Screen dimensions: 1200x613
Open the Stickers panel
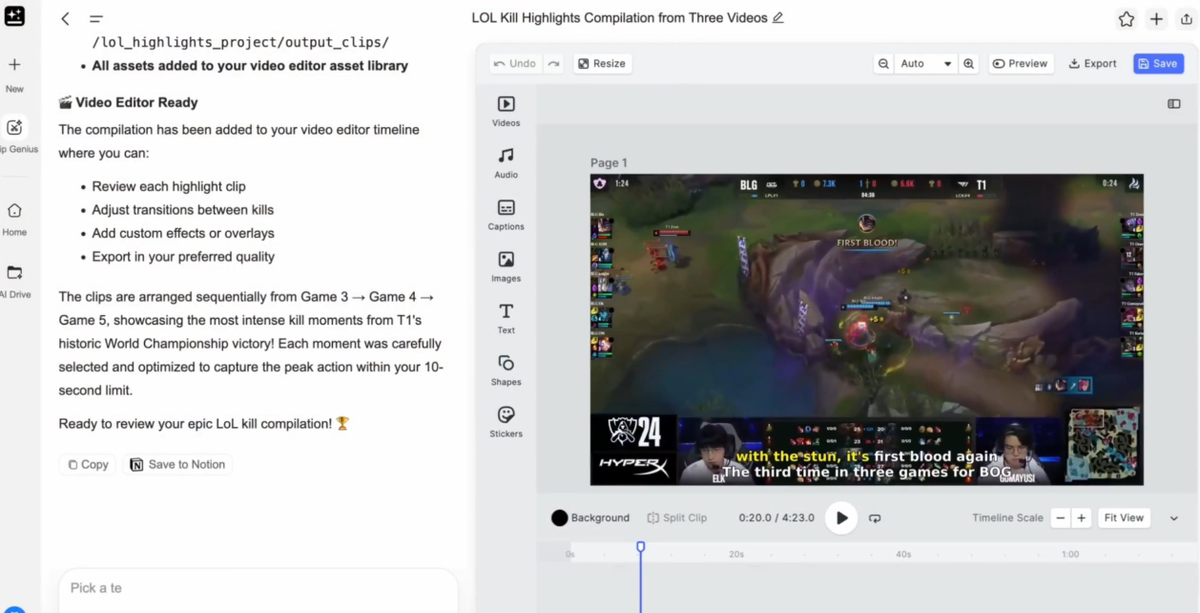pos(506,423)
